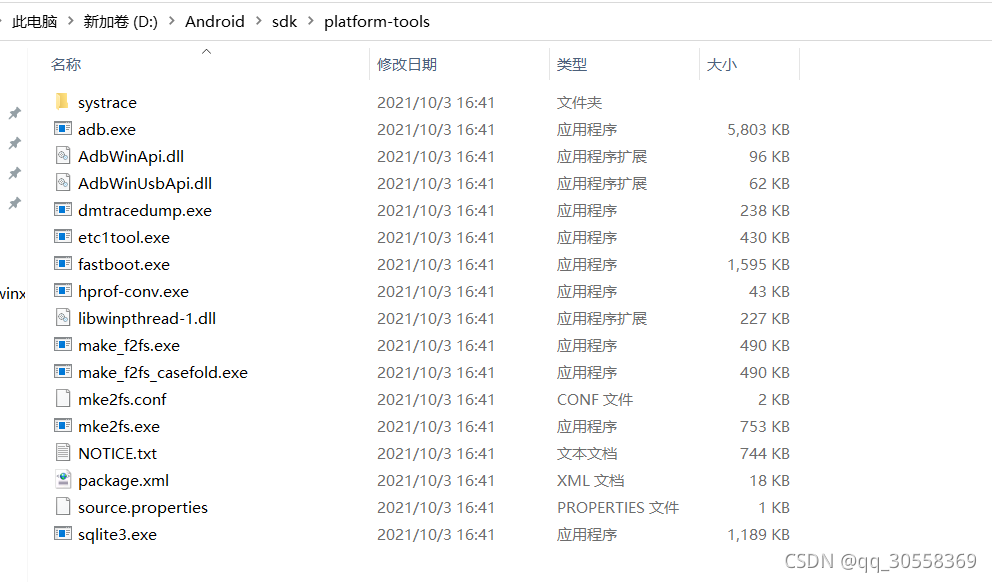This screenshot has height=582, width=992.
Task: Select the hprof-conv.exe icon
Action: [x=63, y=290]
